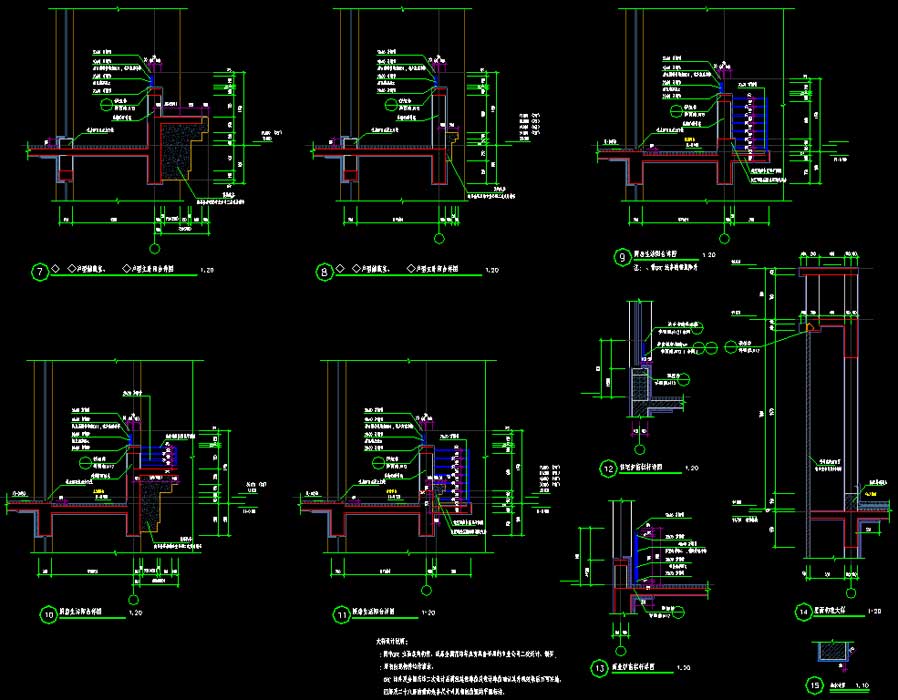Click the detail number 9 circle marker
This screenshot has width=898, height=700.
pyautogui.click(x=622, y=256)
